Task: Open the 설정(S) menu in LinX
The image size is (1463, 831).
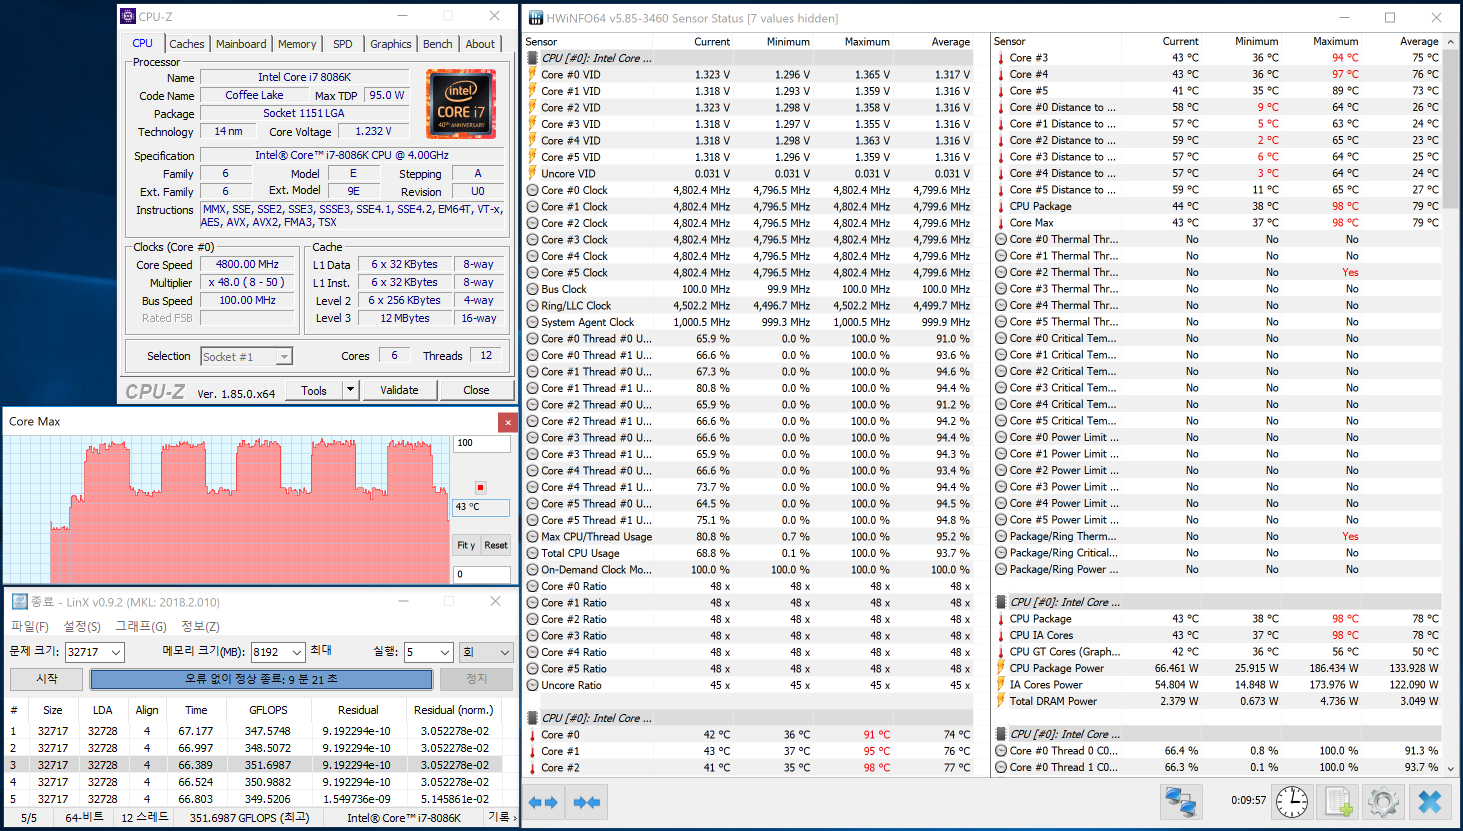Action: point(82,626)
